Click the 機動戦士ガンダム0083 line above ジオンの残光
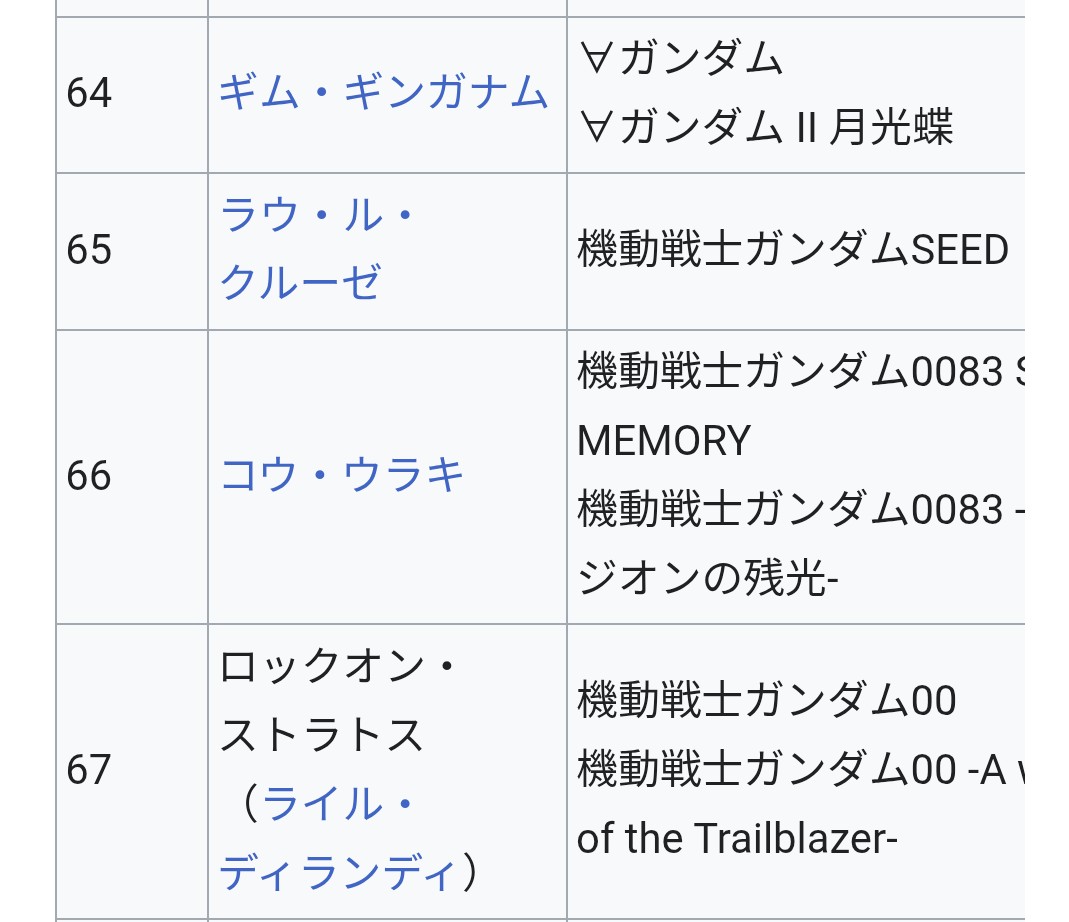 click(x=790, y=510)
